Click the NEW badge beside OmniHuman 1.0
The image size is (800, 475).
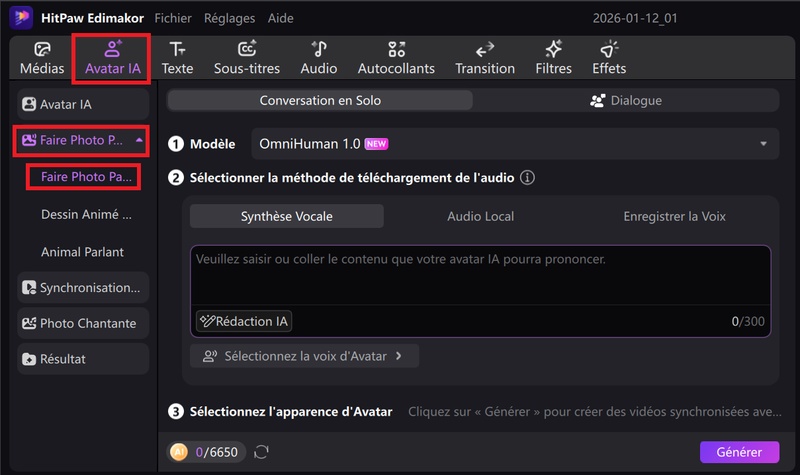pyautogui.click(x=376, y=144)
